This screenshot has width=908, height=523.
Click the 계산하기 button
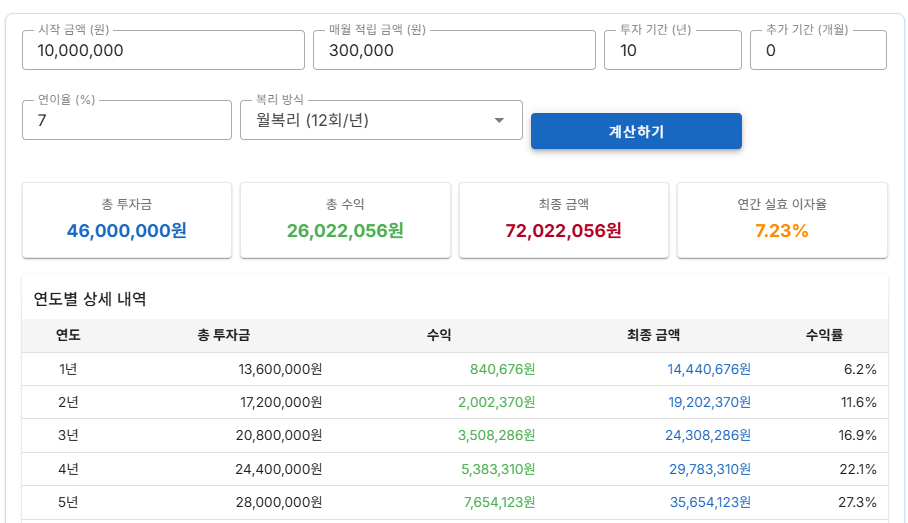click(x=636, y=131)
